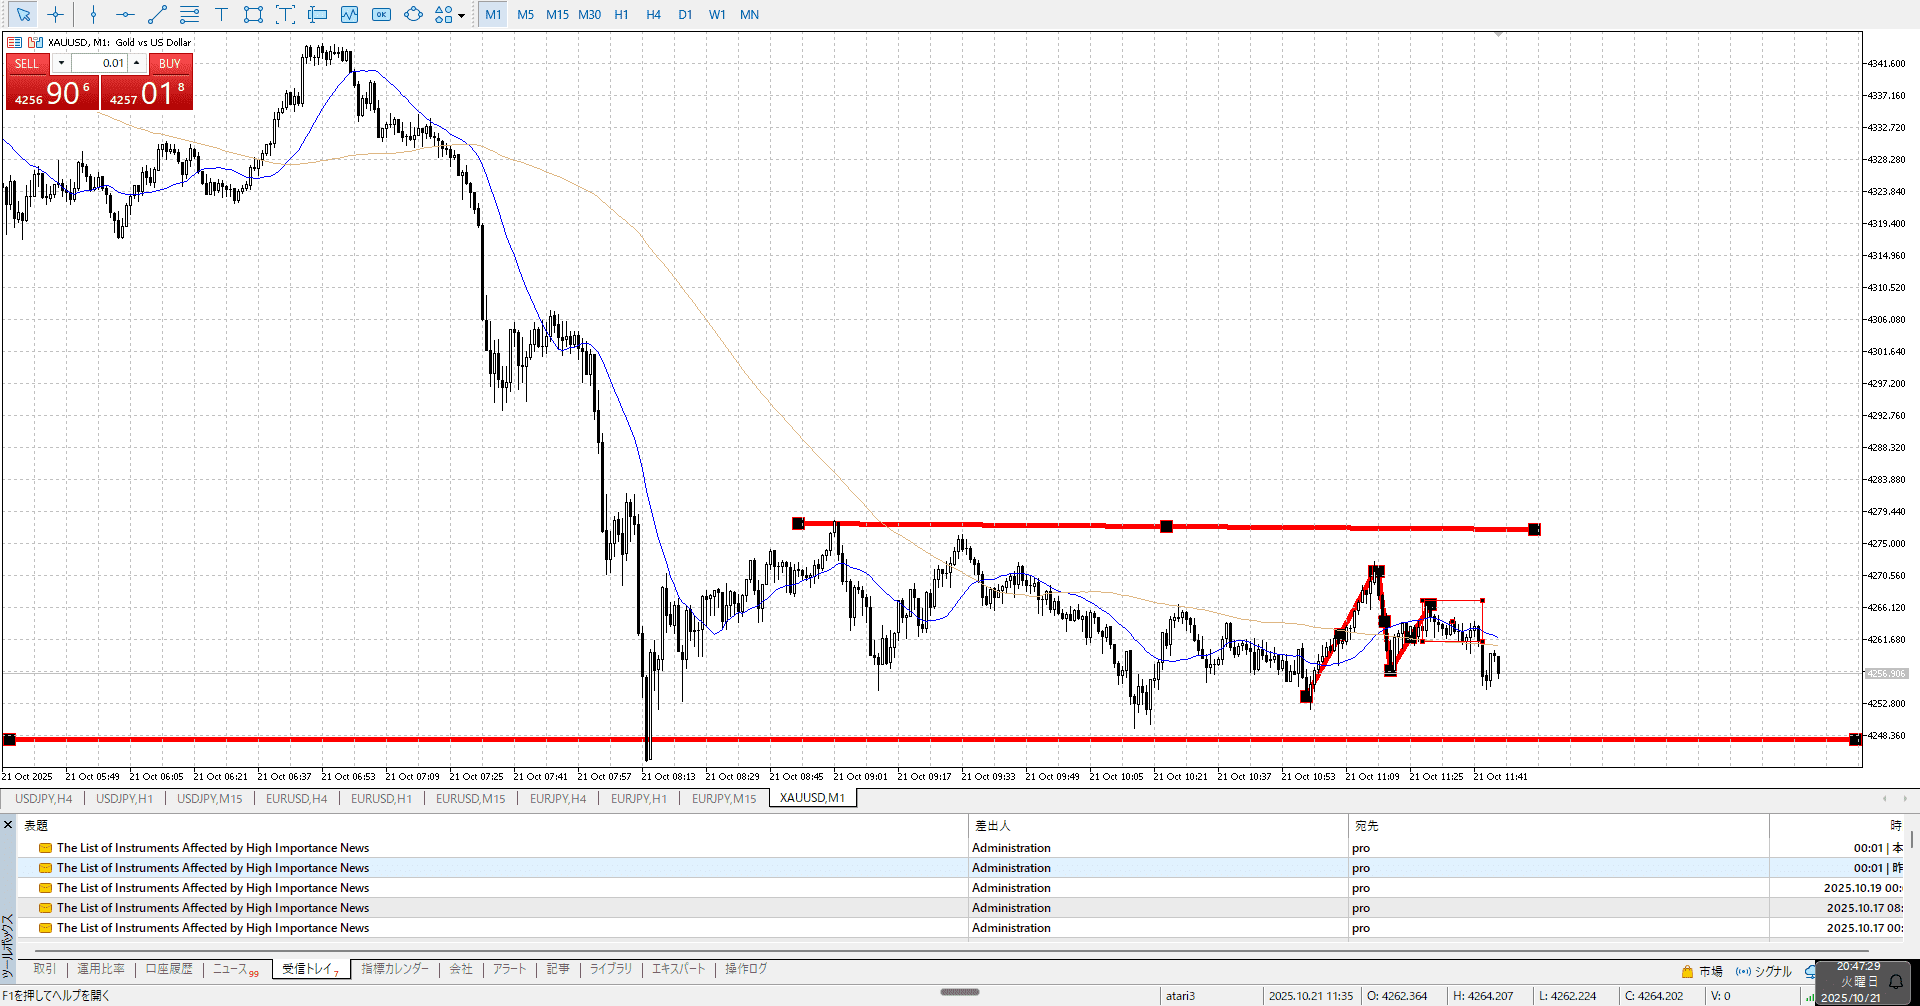Select the text tool

[x=221, y=14]
